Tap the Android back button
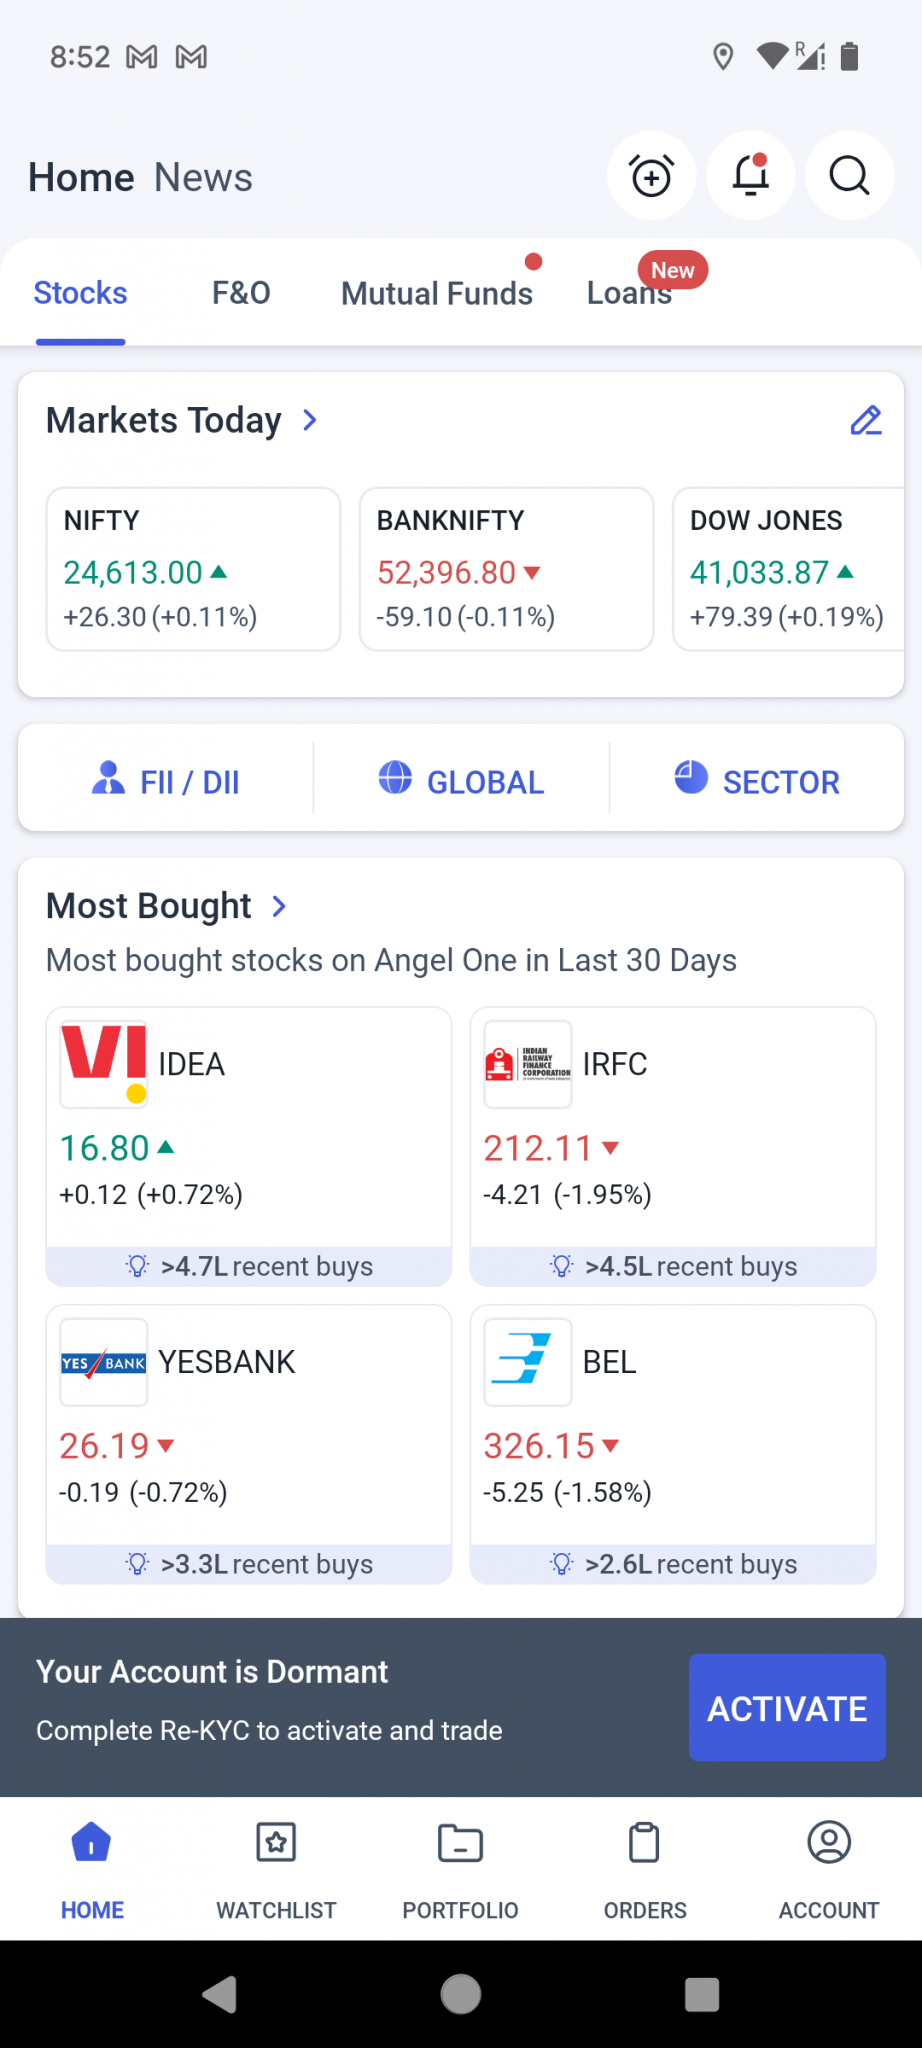 coord(220,1994)
